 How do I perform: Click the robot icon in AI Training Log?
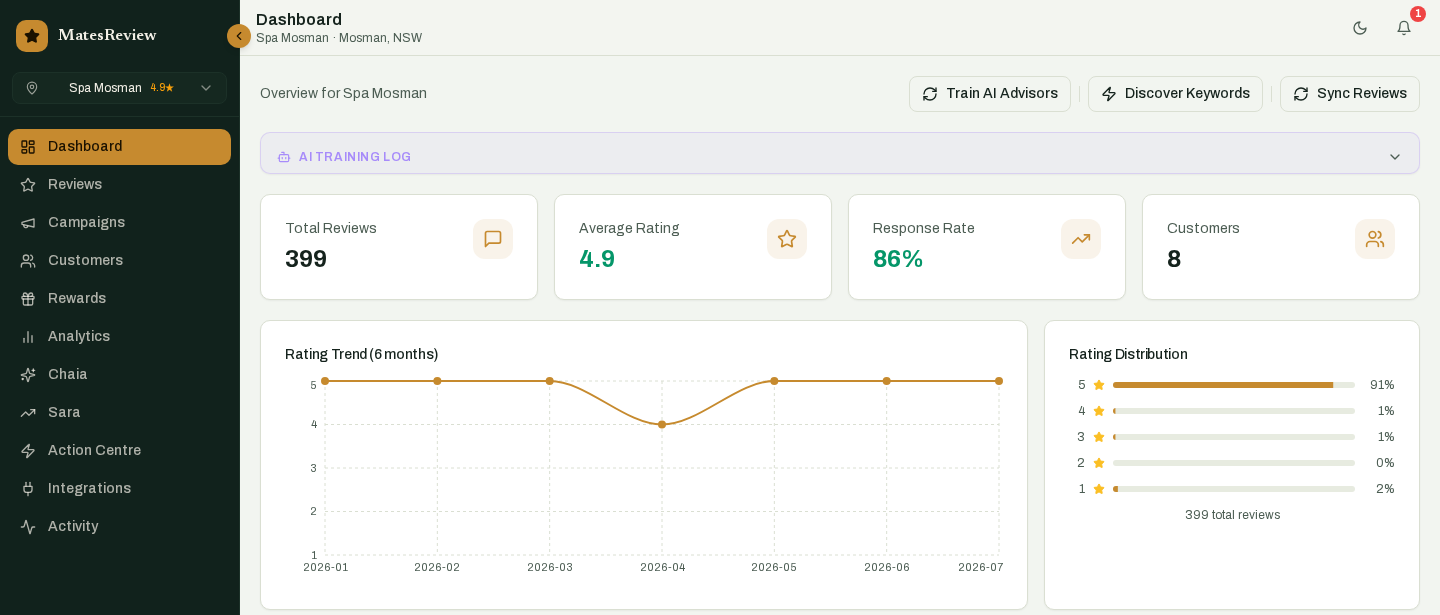click(x=284, y=157)
